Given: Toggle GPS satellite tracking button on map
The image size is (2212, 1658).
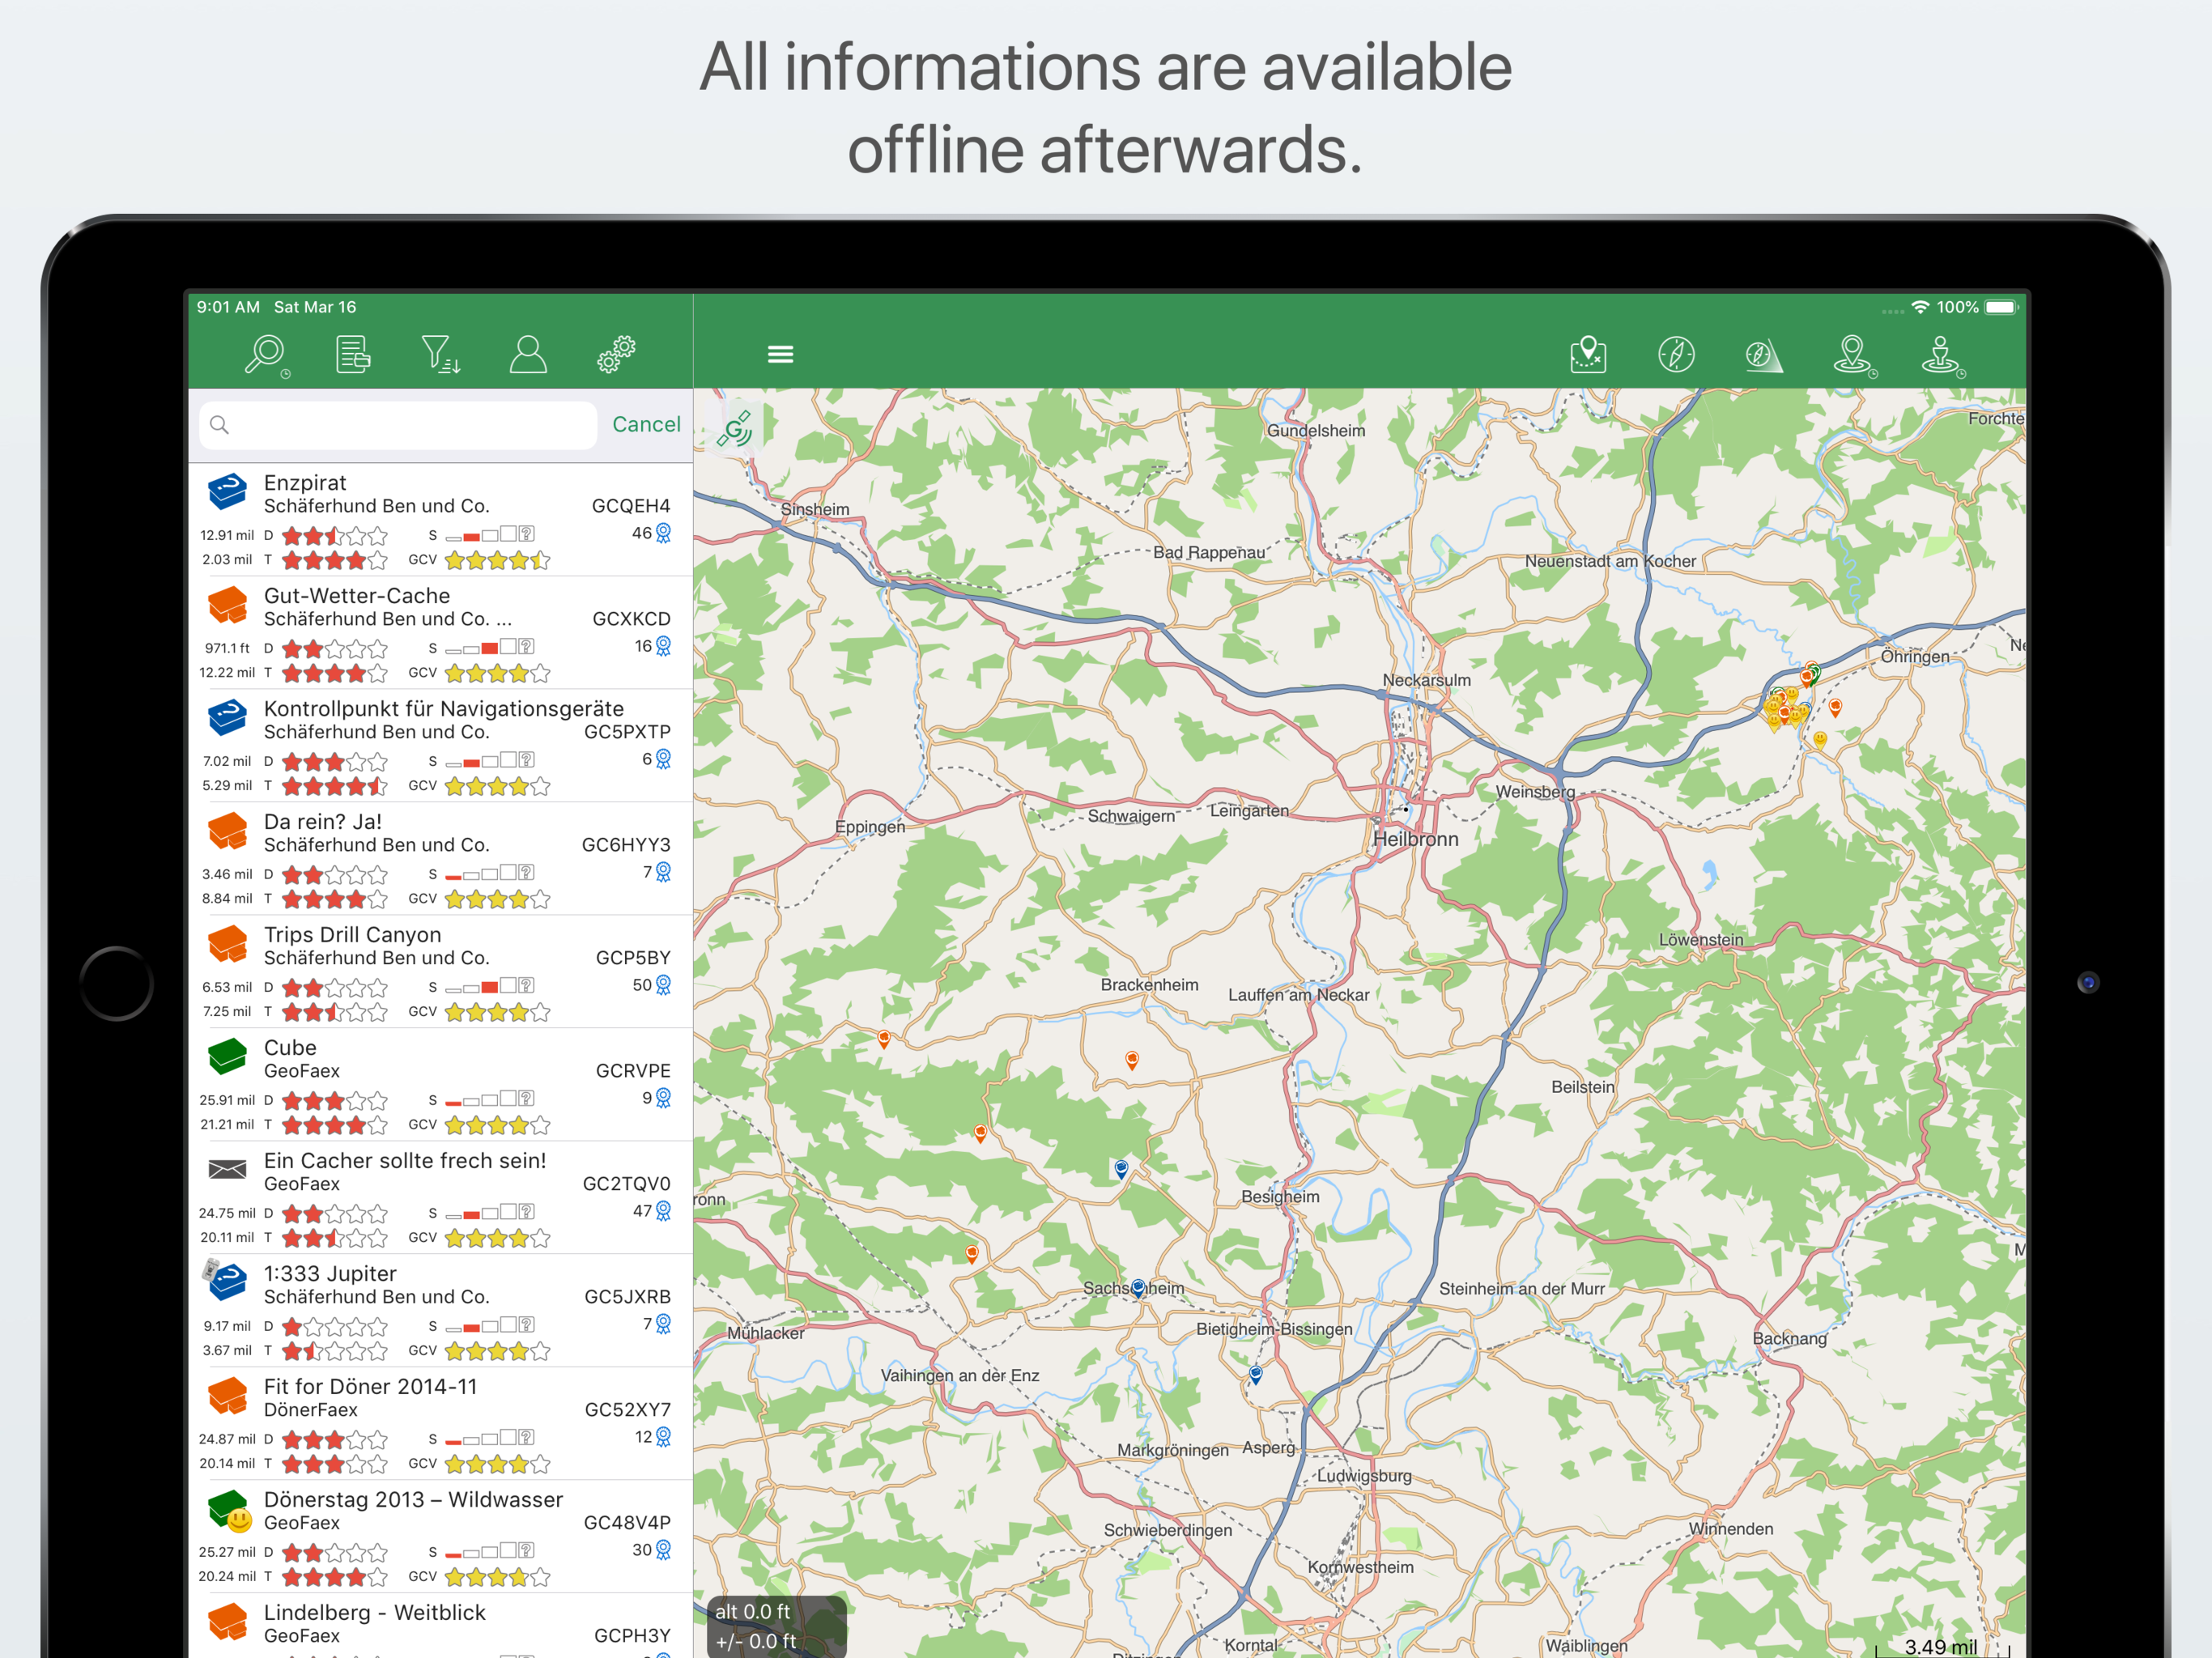Looking at the screenshot, I should coord(736,429).
